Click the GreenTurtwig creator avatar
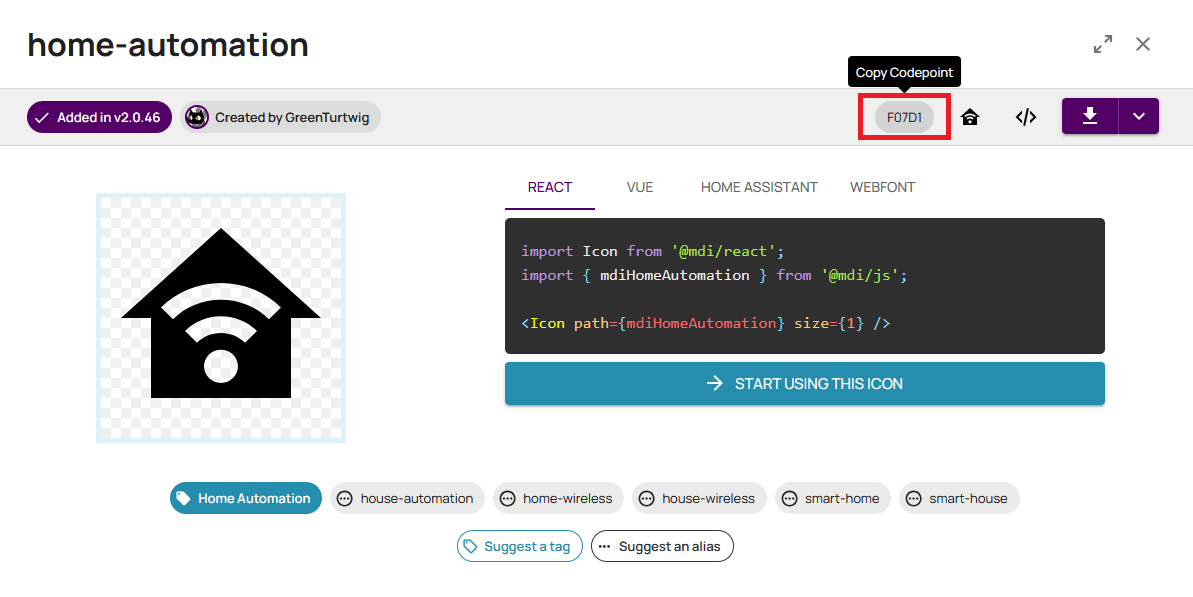 point(197,117)
